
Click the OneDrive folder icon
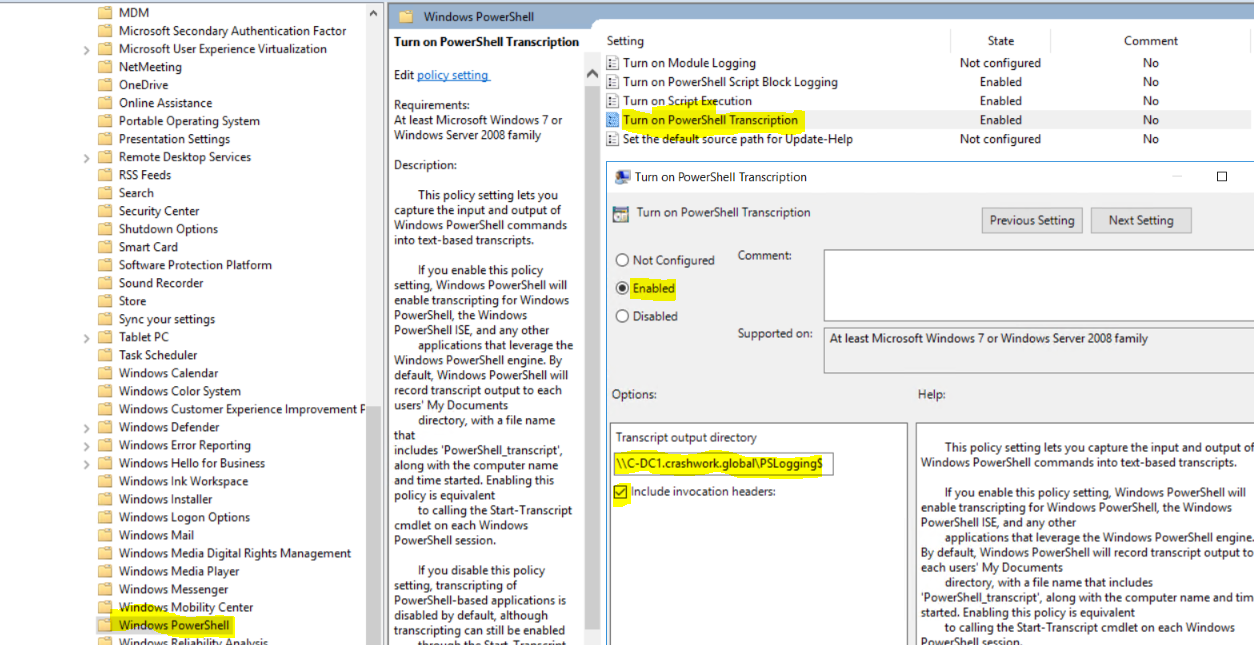(x=105, y=85)
